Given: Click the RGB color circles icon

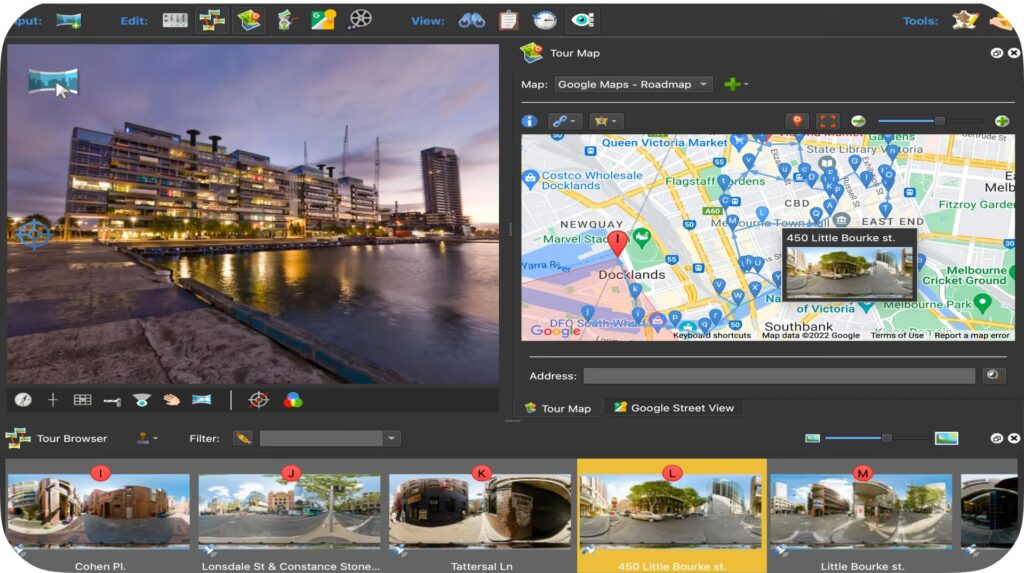Looking at the screenshot, I should (292, 400).
